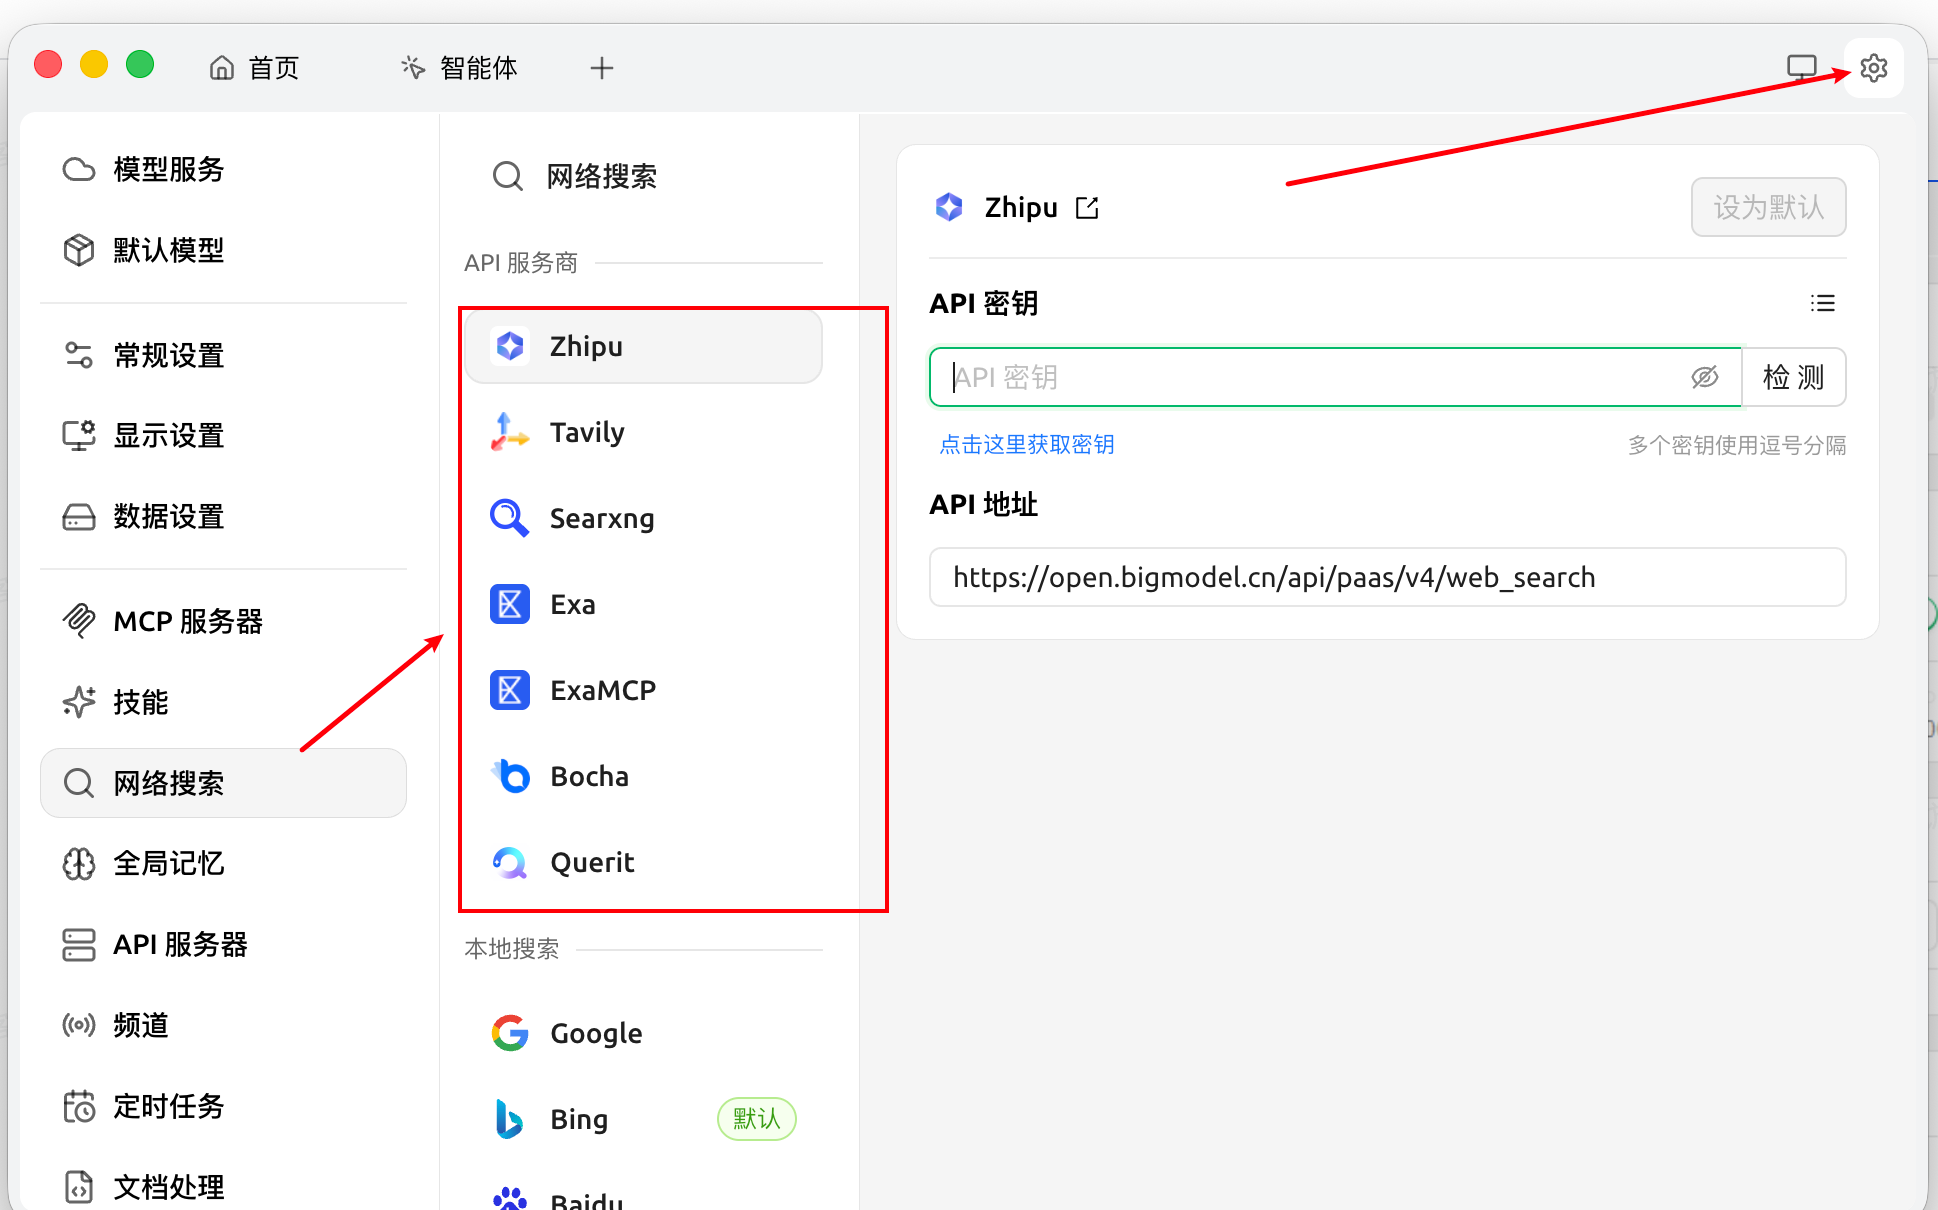This screenshot has height=1210, width=1938.
Task: Focus the API 密钥 input field
Action: [1335, 377]
